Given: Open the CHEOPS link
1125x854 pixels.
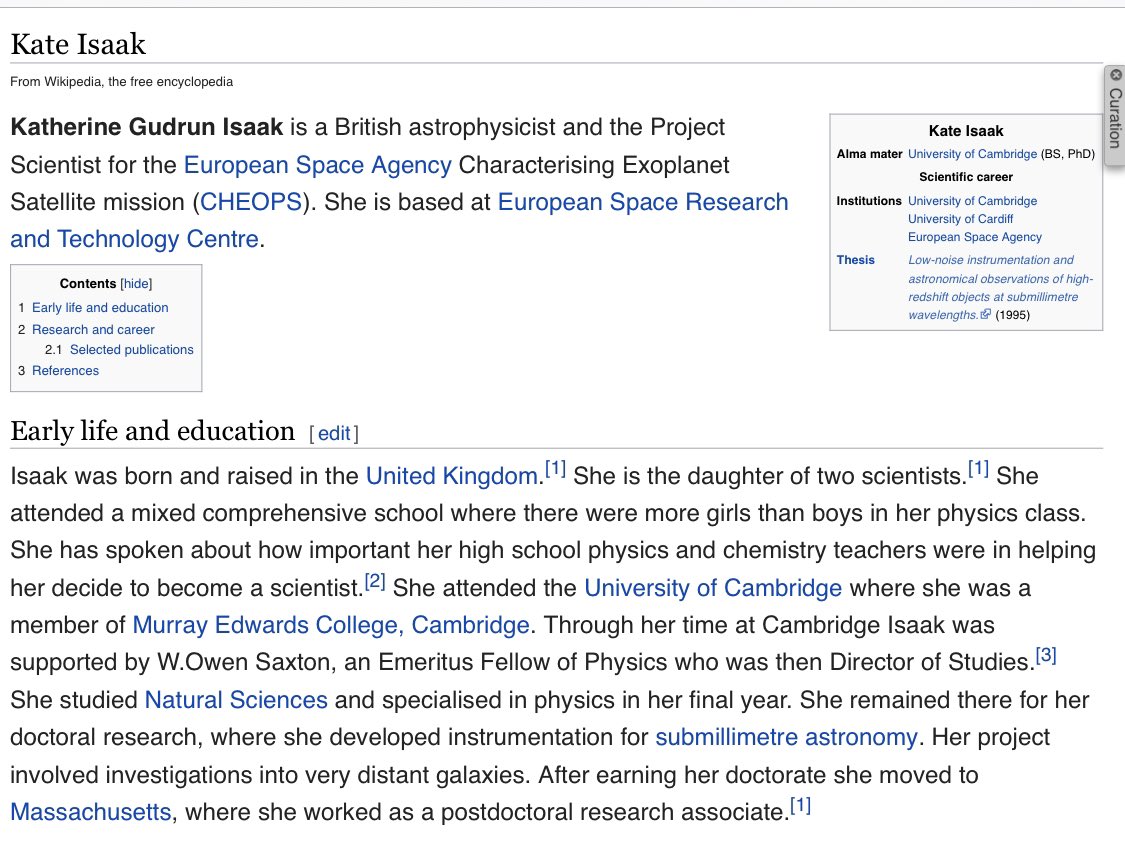Looking at the screenshot, I should [x=251, y=202].
